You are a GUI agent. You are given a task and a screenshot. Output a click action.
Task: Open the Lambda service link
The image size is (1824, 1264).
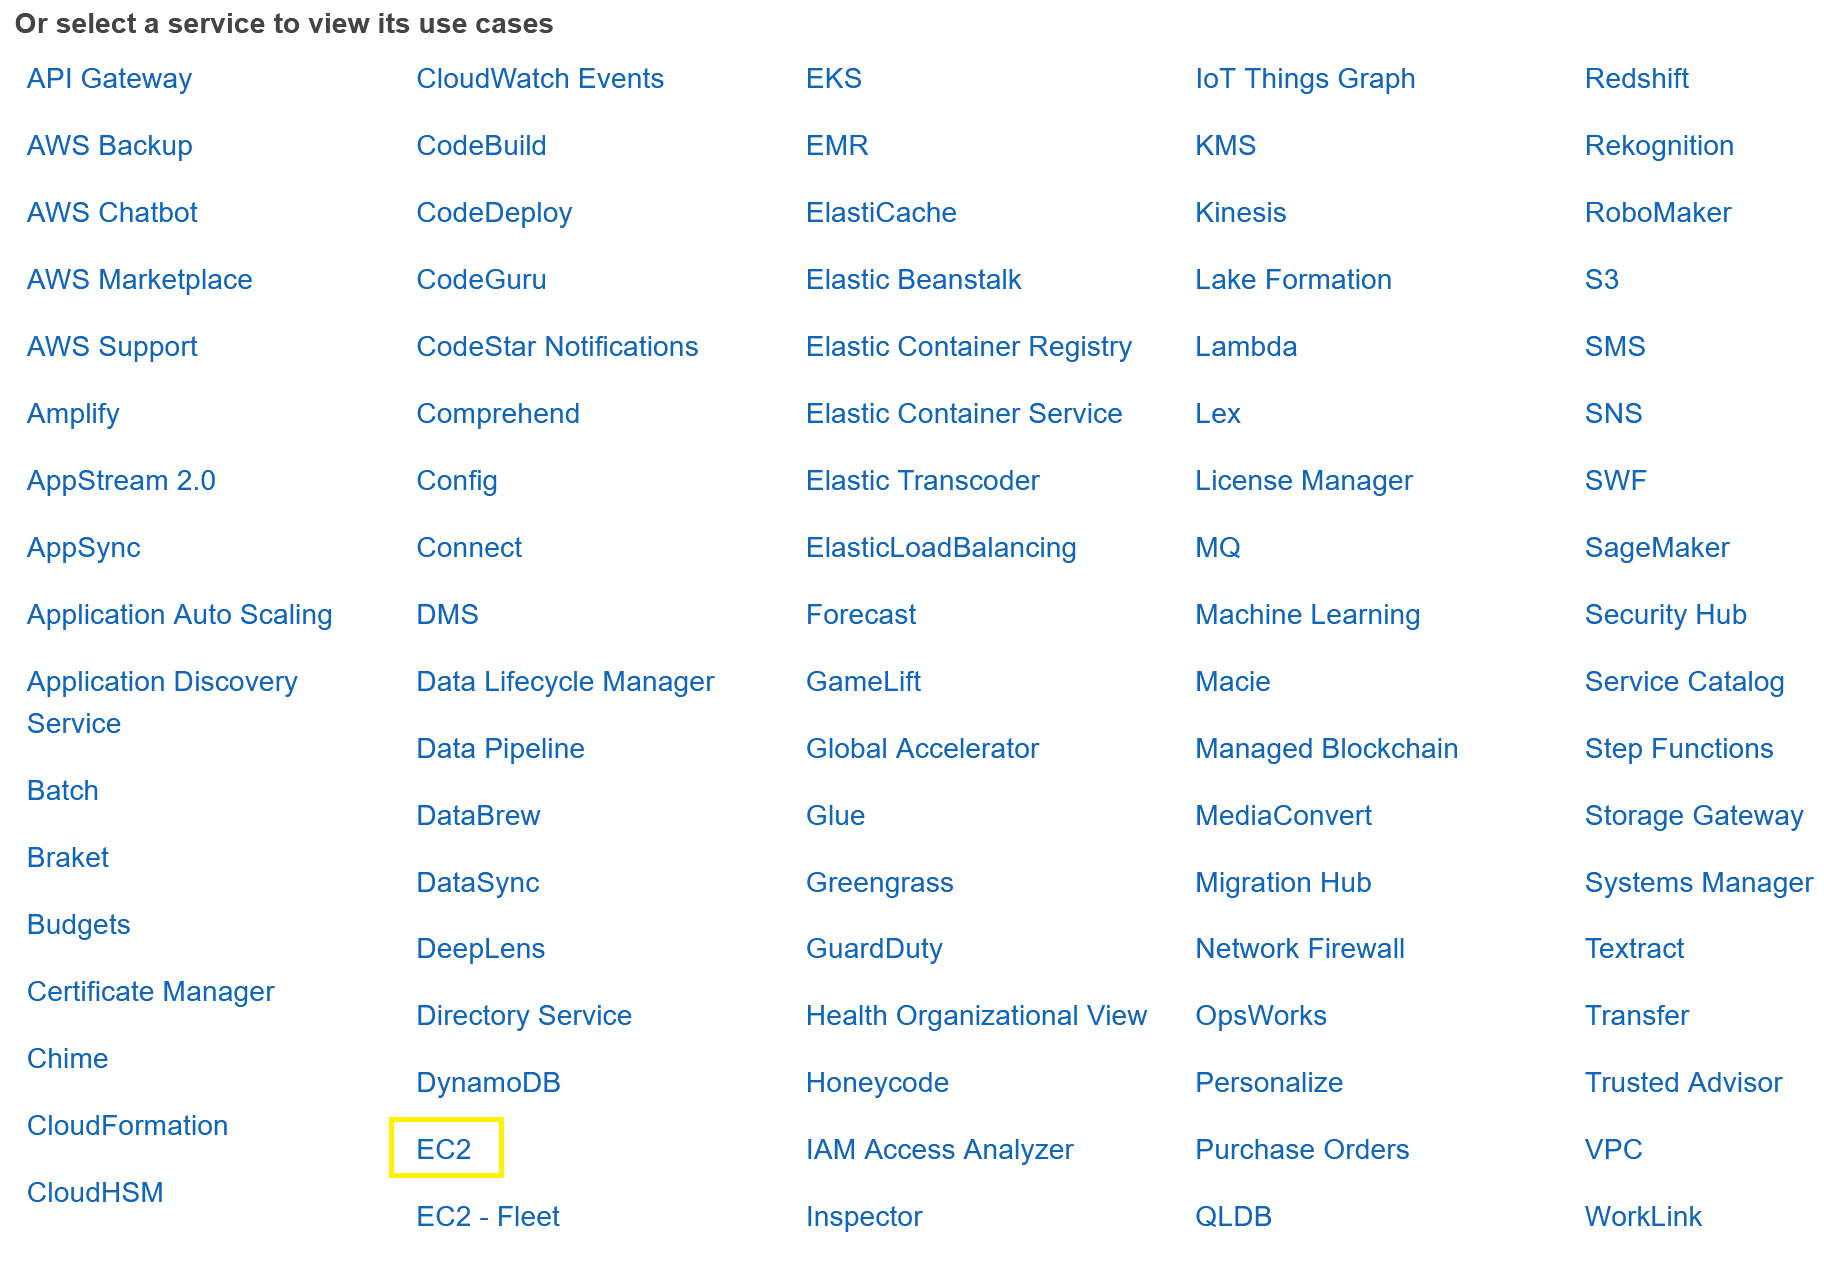click(1246, 347)
